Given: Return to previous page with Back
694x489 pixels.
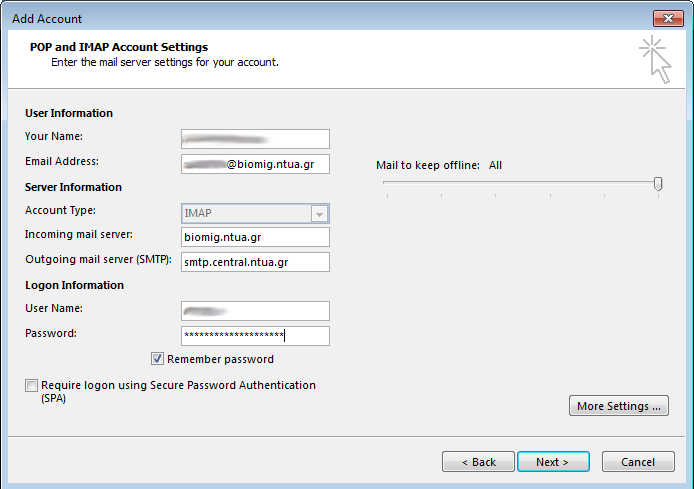Looking at the screenshot, I should click(x=478, y=462).
